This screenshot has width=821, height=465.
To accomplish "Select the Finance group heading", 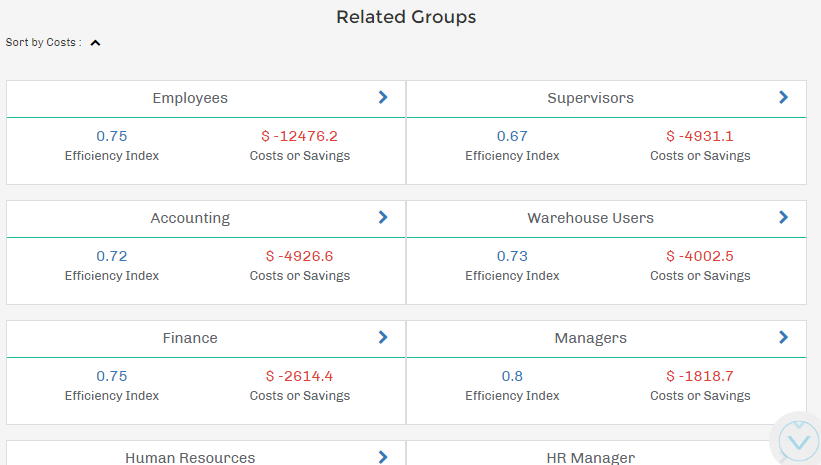I will [190, 338].
